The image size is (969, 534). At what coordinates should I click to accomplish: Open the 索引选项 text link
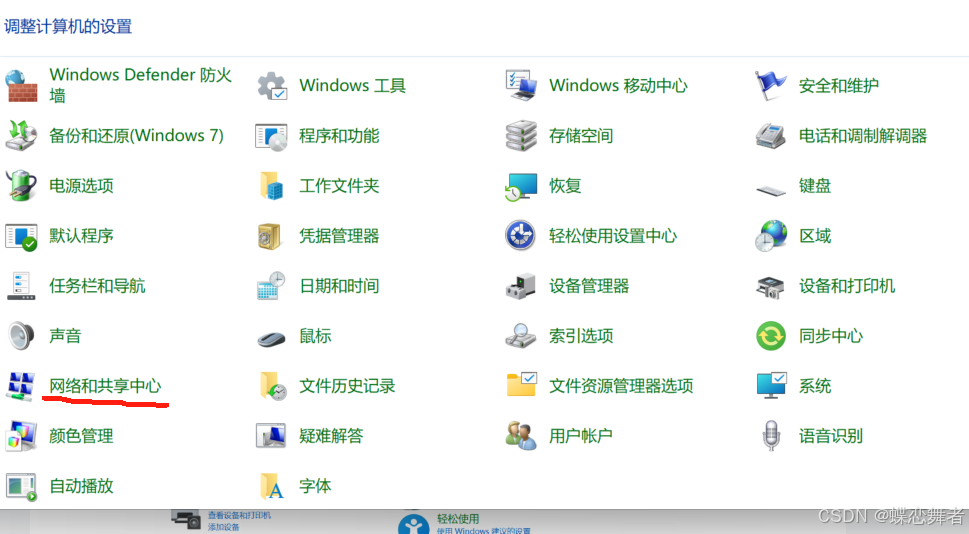(581, 336)
